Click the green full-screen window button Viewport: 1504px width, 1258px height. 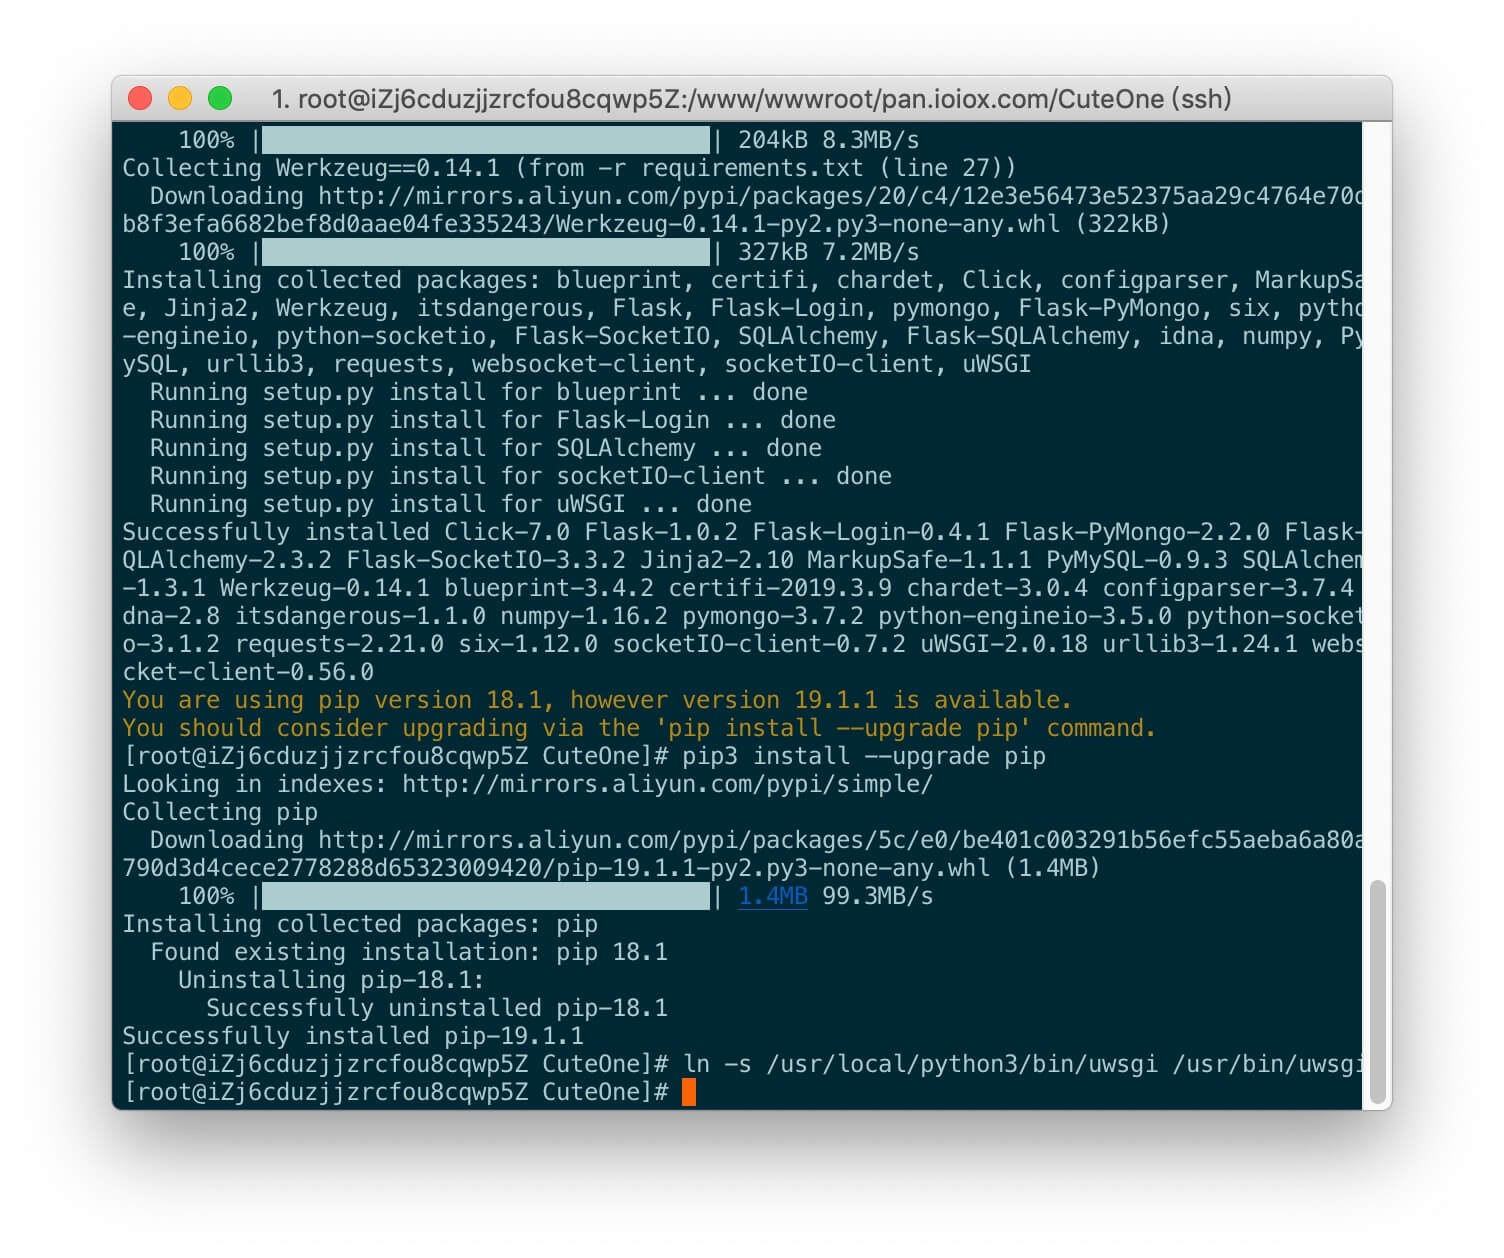pos(220,98)
